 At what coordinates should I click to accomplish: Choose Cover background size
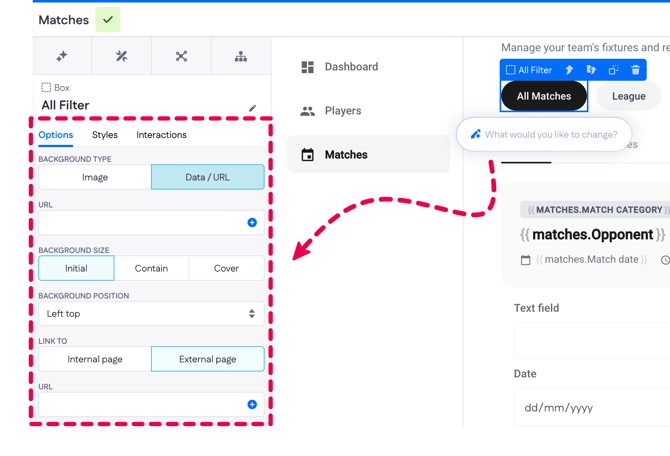click(x=227, y=268)
